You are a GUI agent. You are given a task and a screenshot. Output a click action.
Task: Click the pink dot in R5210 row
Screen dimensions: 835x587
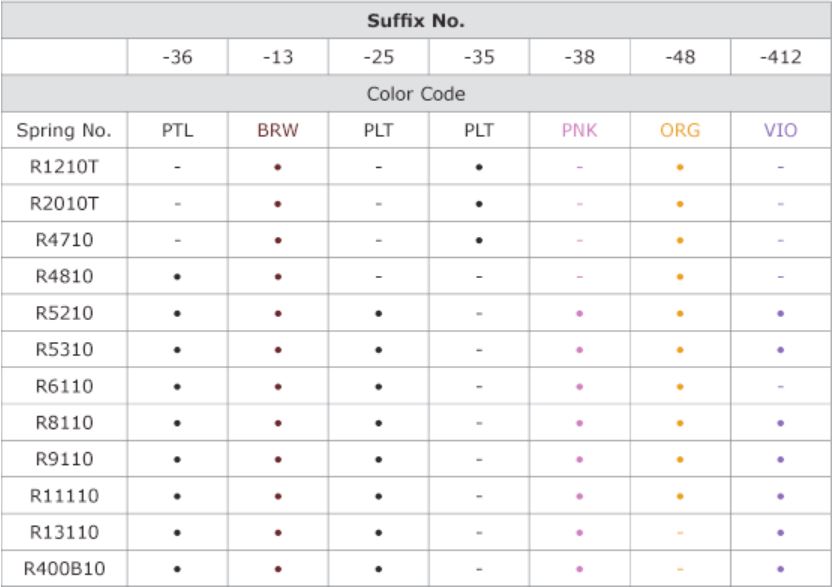[x=579, y=314]
